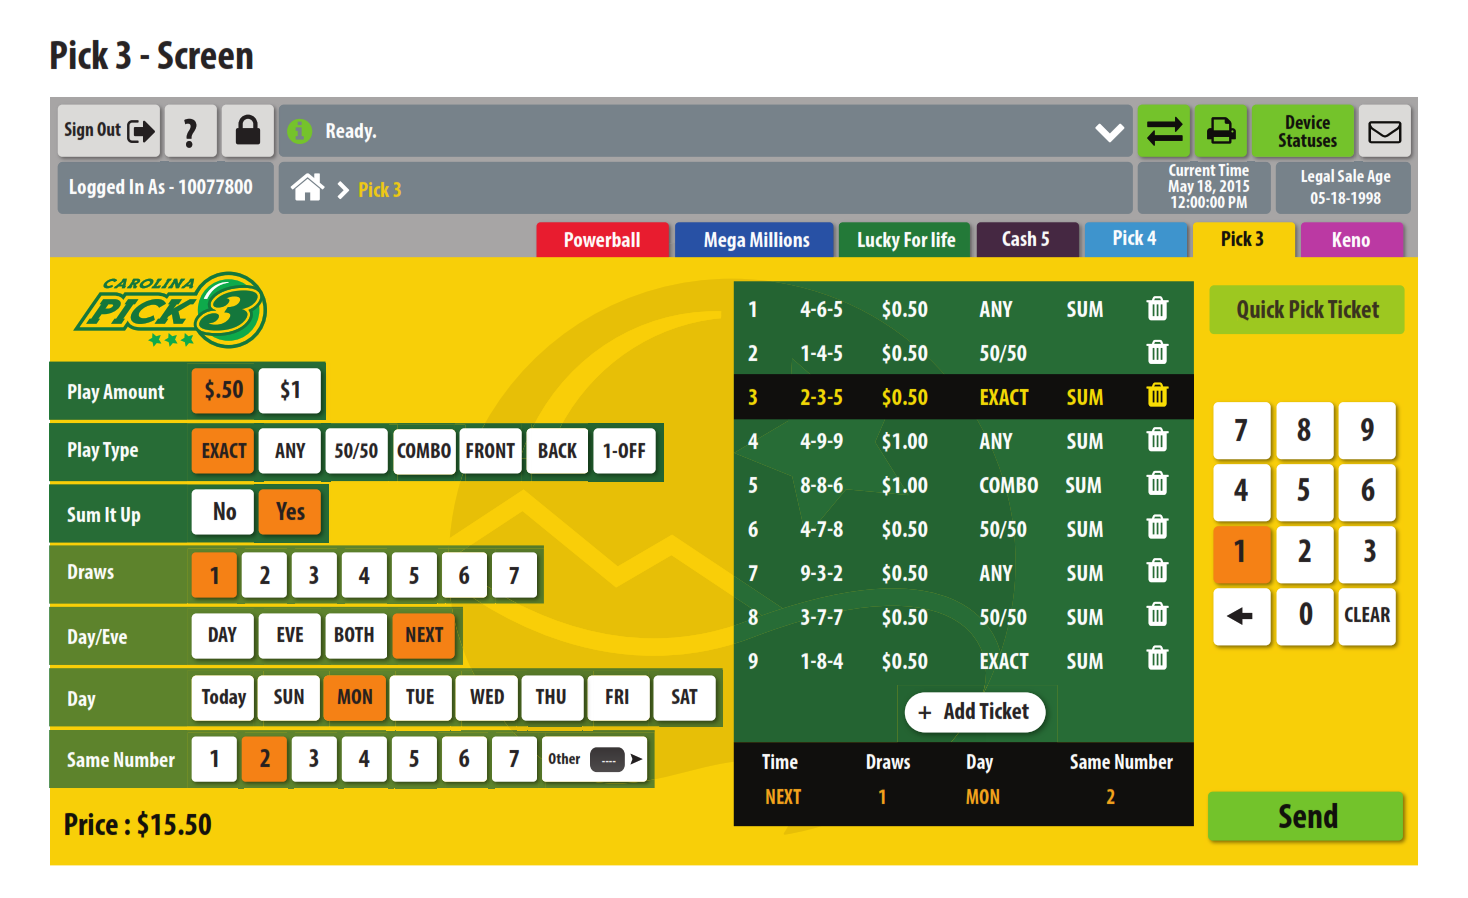Screen dimensions: 1468x898
Task: Delete ticket 6 (4-7-8) trash icon
Action: [x=1157, y=528]
